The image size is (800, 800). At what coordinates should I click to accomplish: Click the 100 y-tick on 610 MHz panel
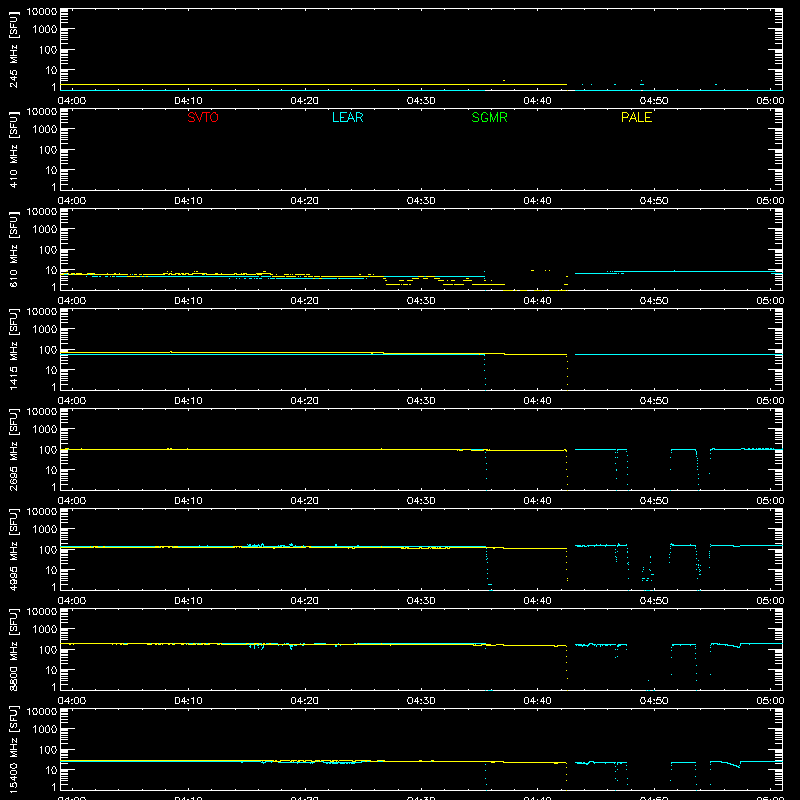point(48,250)
